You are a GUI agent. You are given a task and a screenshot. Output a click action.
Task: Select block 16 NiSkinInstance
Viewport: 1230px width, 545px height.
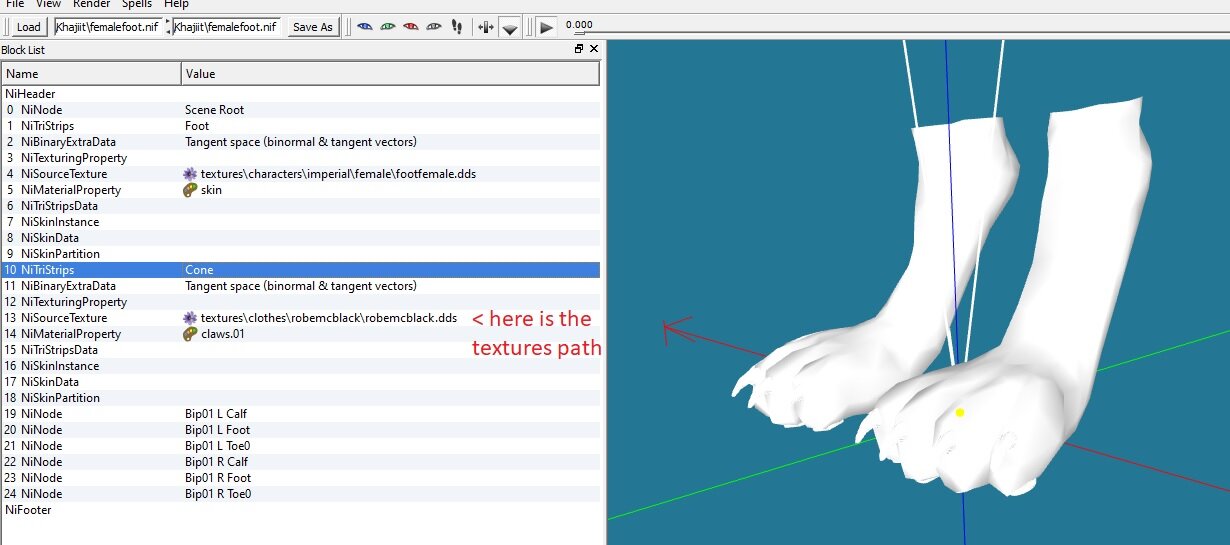(300, 366)
